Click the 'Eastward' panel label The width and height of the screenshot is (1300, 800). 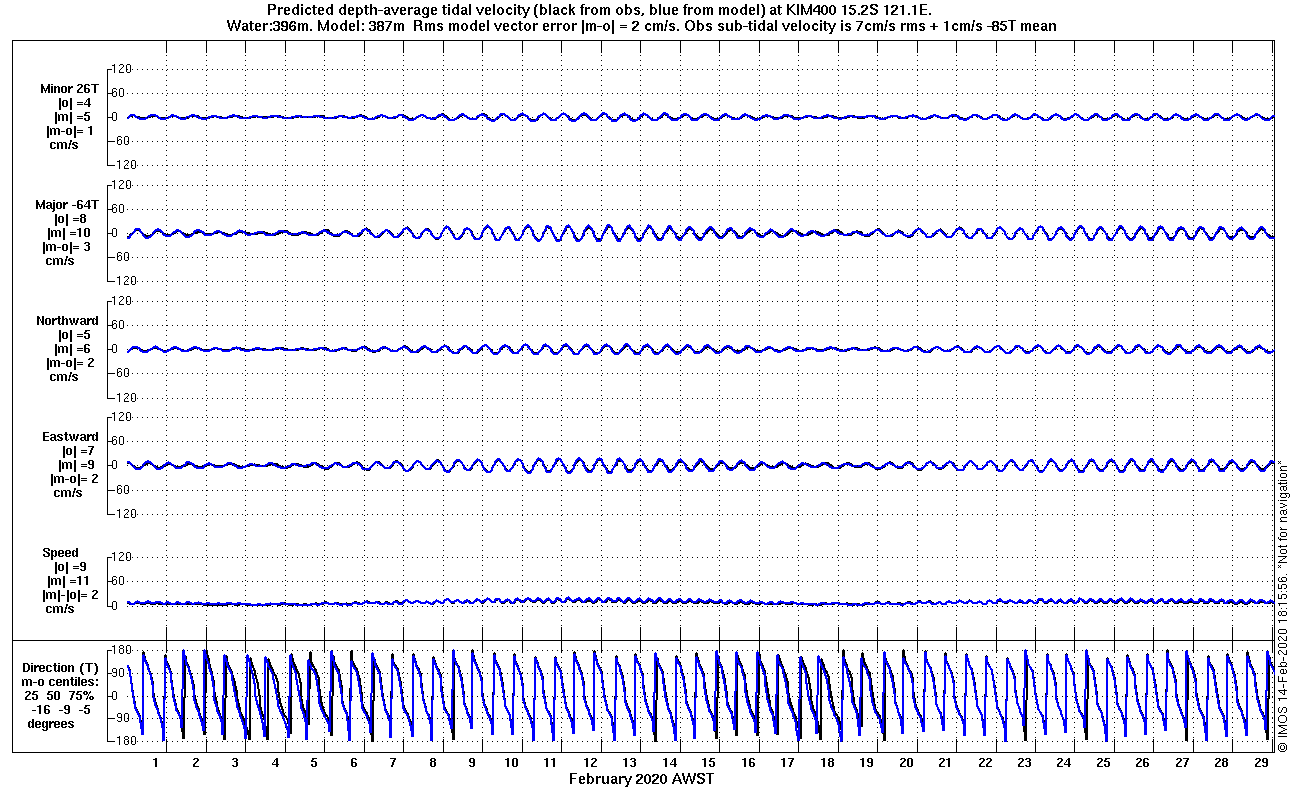pos(70,437)
